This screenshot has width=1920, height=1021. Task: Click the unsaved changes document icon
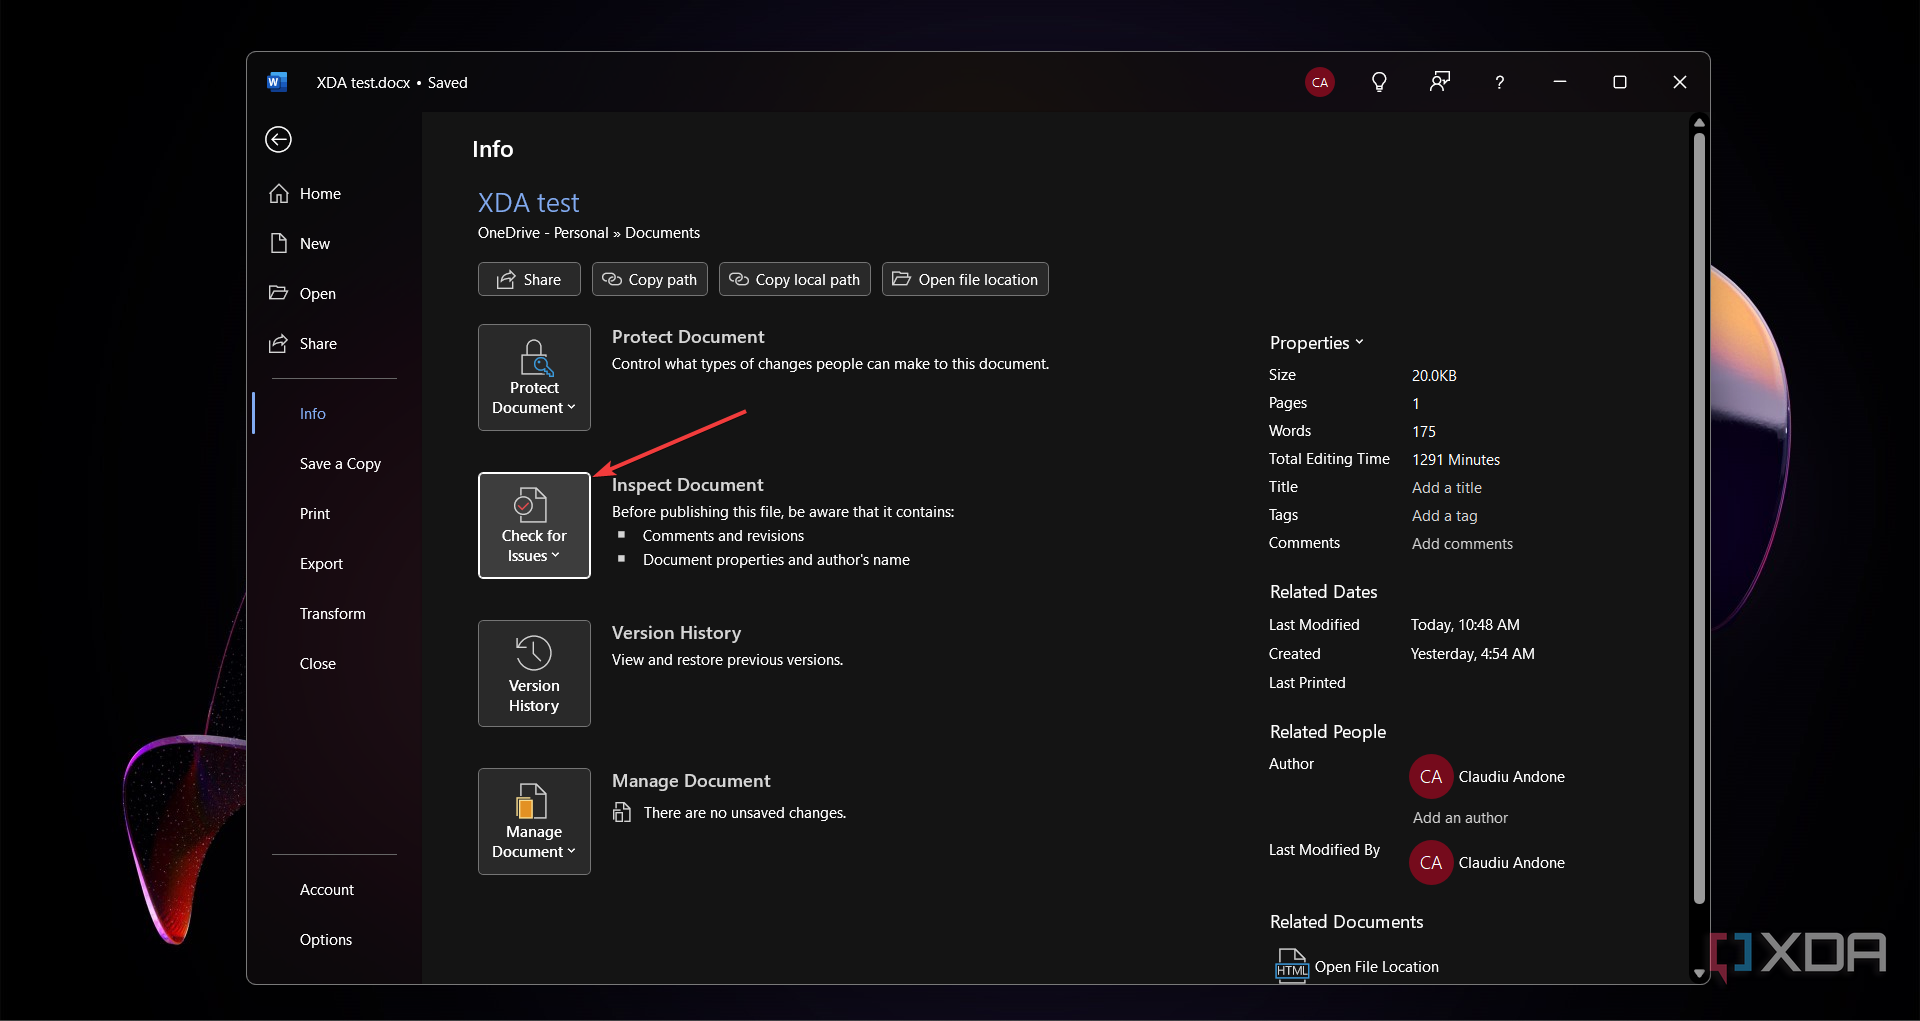(x=622, y=813)
